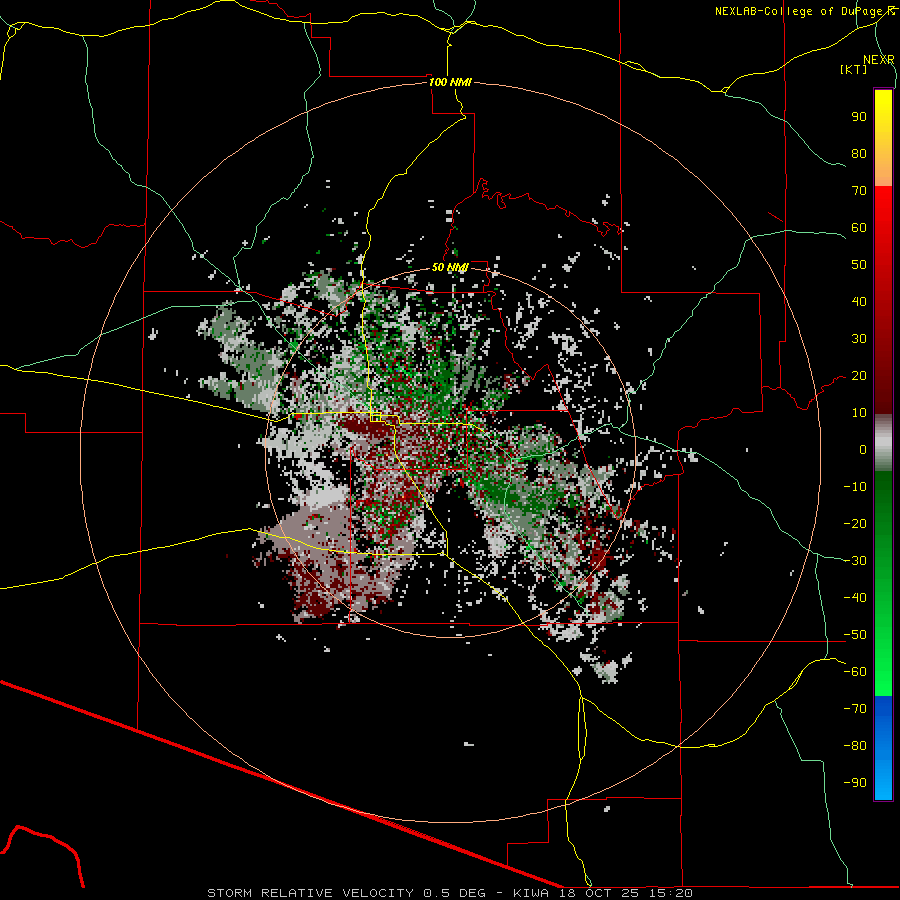Click the "80" value on the velocity scale

[859, 154]
